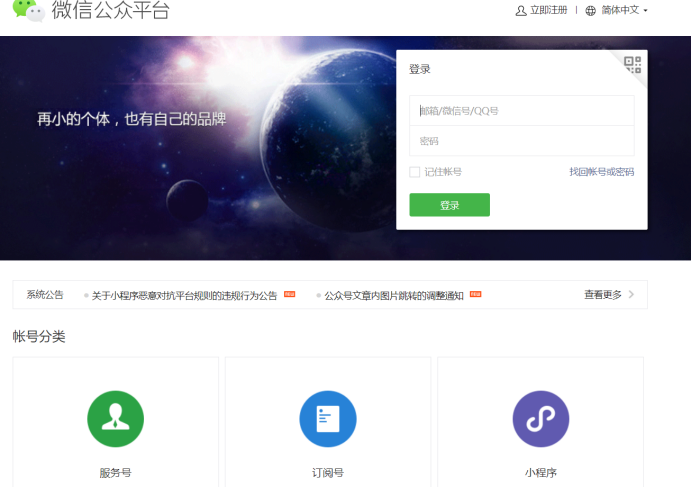691x487 pixels.
Task: Open 公众号文章内图片跳转的调整通知 announcement
Action: point(393,296)
